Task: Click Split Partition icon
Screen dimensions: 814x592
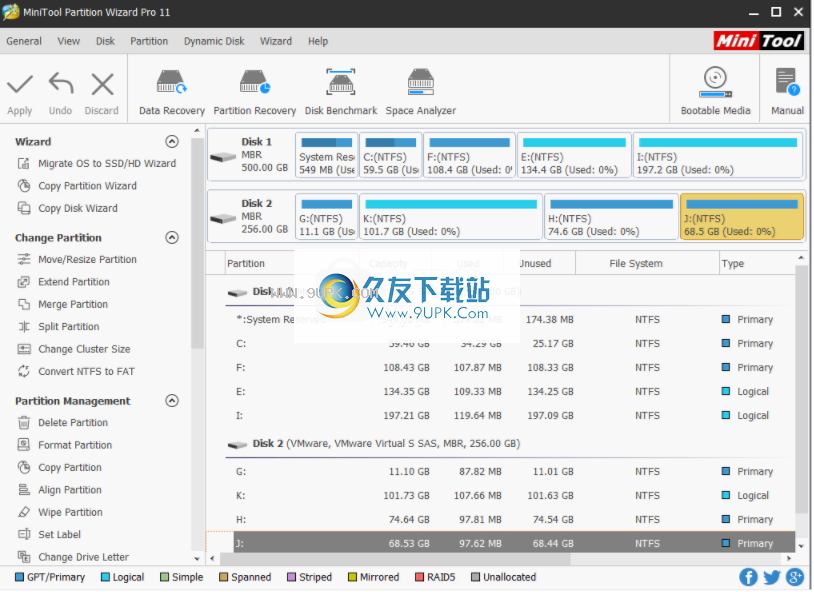Action: [24, 327]
